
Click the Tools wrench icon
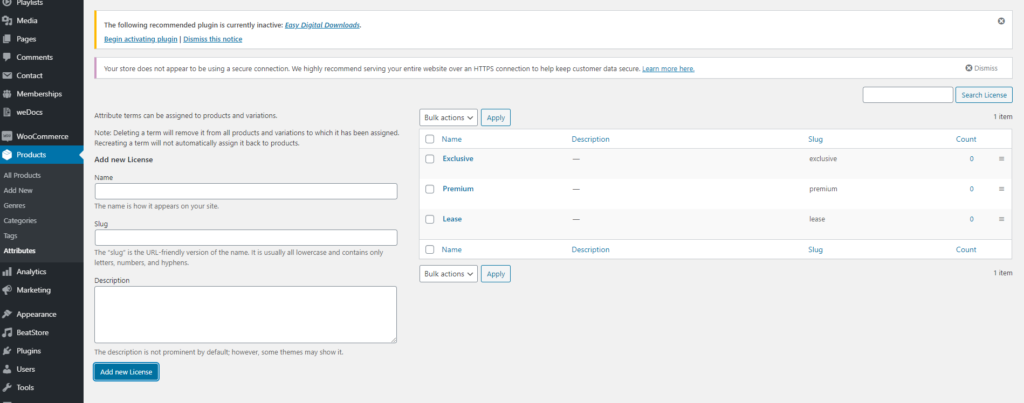7,387
